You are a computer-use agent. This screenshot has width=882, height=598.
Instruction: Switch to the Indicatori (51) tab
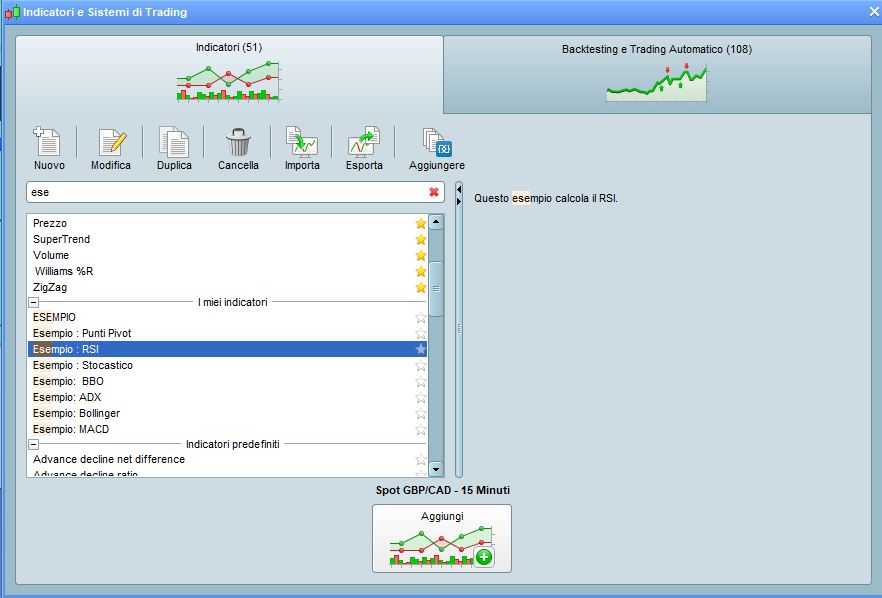click(x=230, y=73)
